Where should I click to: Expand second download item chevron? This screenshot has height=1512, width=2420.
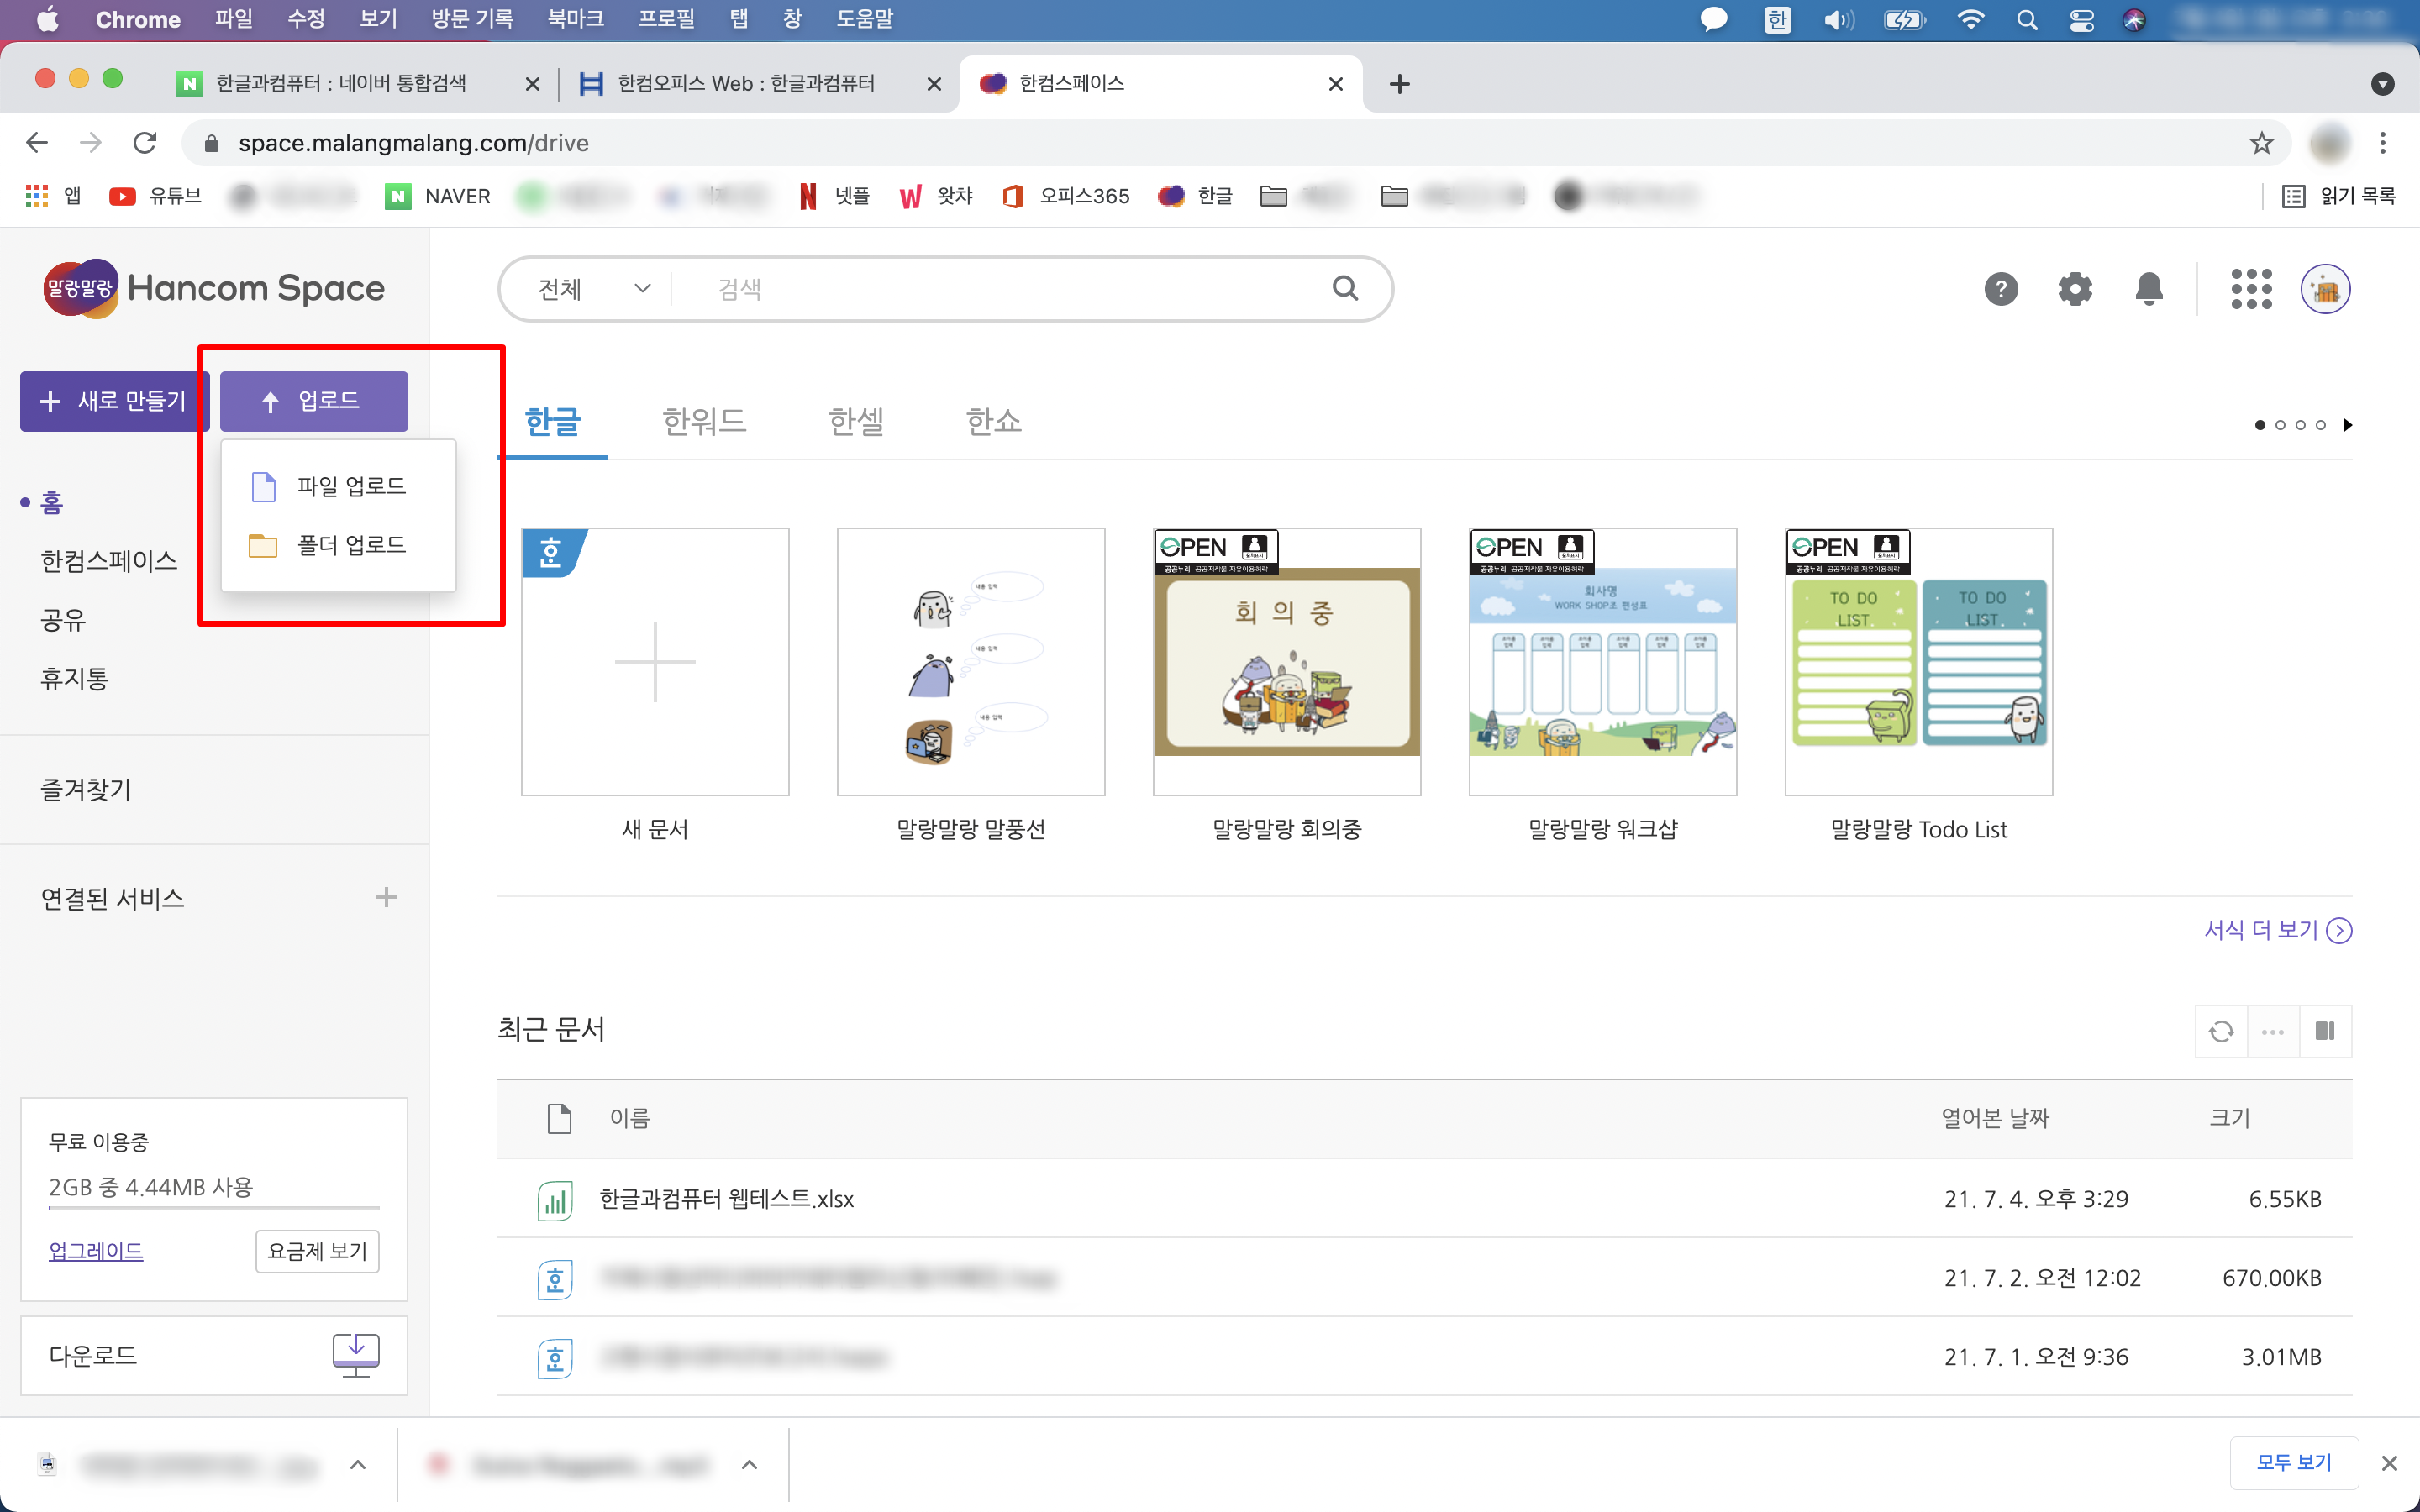click(750, 1465)
